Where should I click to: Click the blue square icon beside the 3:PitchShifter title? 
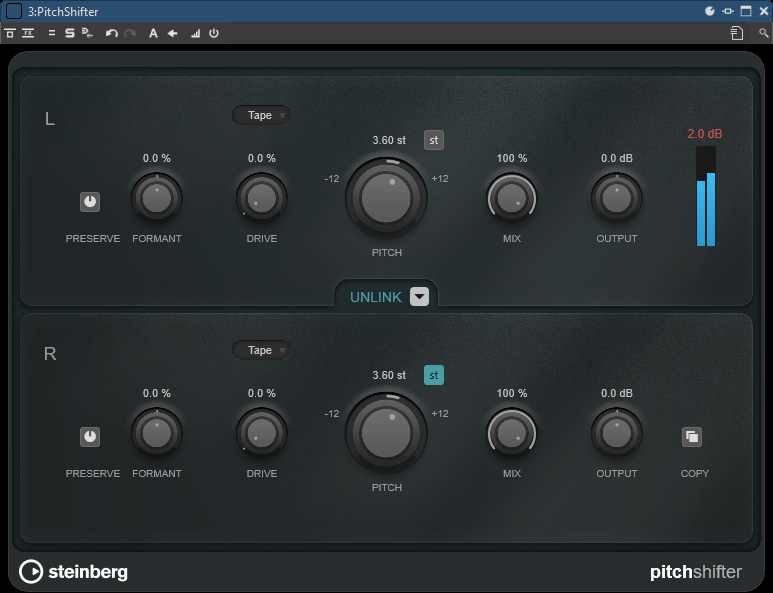coord(13,11)
